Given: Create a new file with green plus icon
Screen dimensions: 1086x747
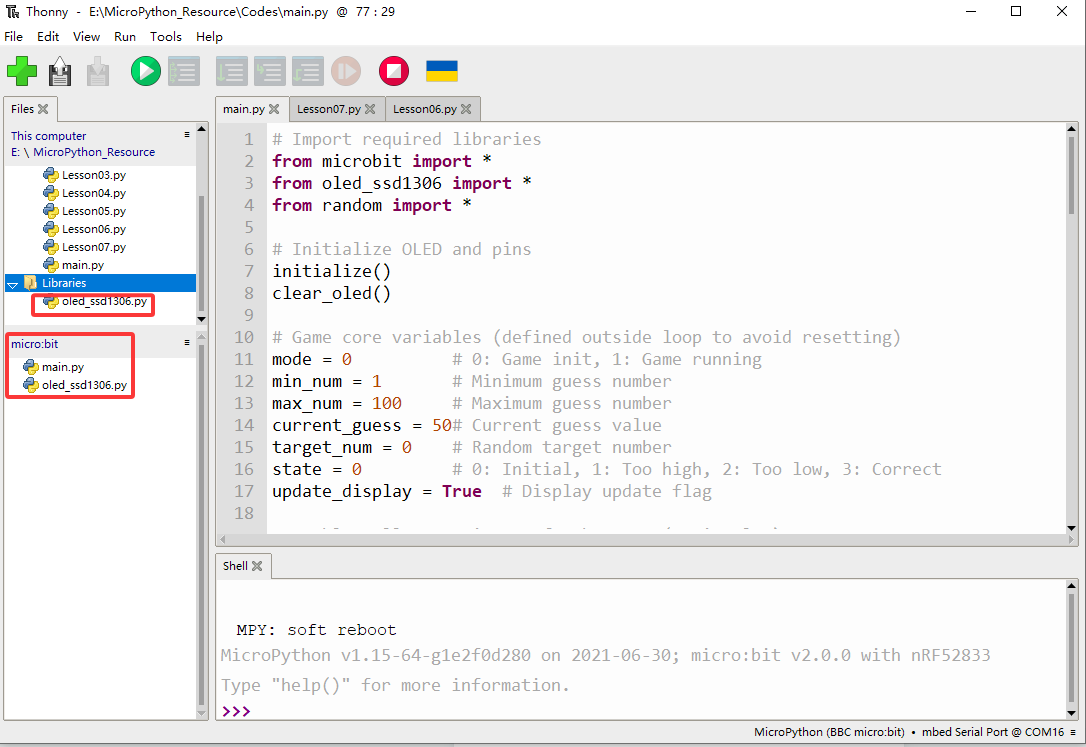Looking at the screenshot, I should coord(22,71).
